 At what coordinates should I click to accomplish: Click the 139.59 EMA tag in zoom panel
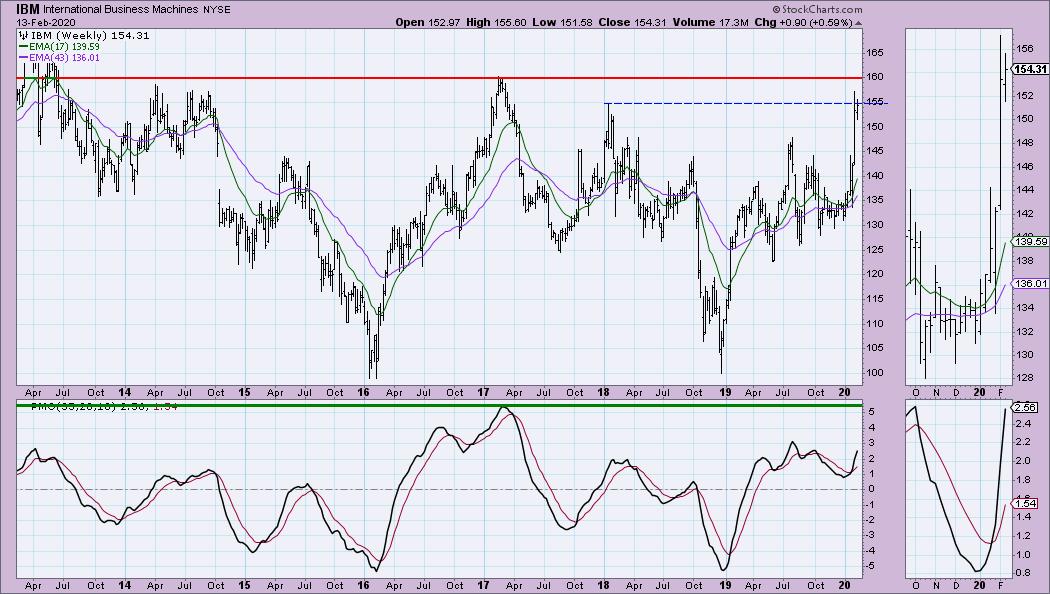pos(1030,242)
